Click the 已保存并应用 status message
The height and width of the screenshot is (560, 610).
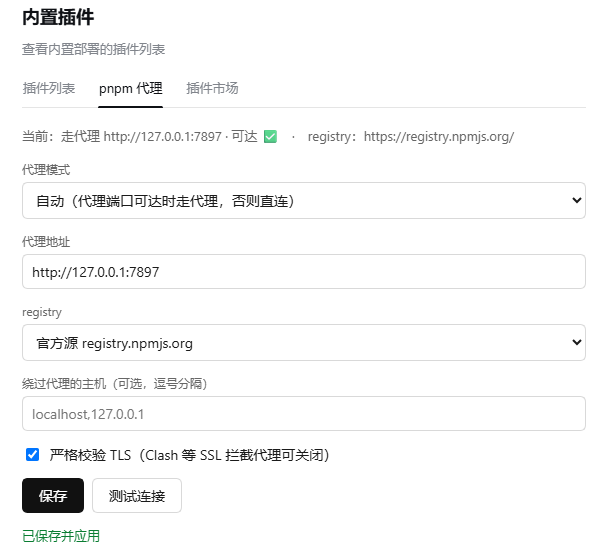coord(61,536)
